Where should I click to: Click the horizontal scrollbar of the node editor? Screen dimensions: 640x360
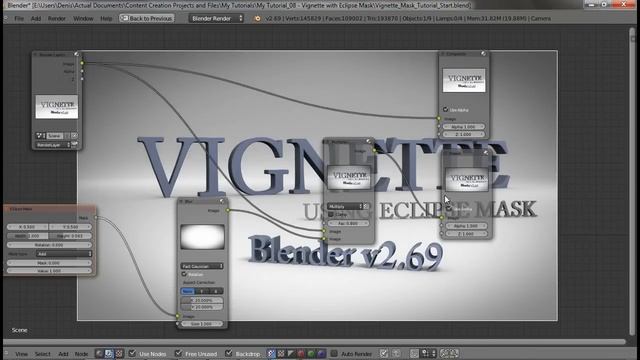click(x=314, y=342)
